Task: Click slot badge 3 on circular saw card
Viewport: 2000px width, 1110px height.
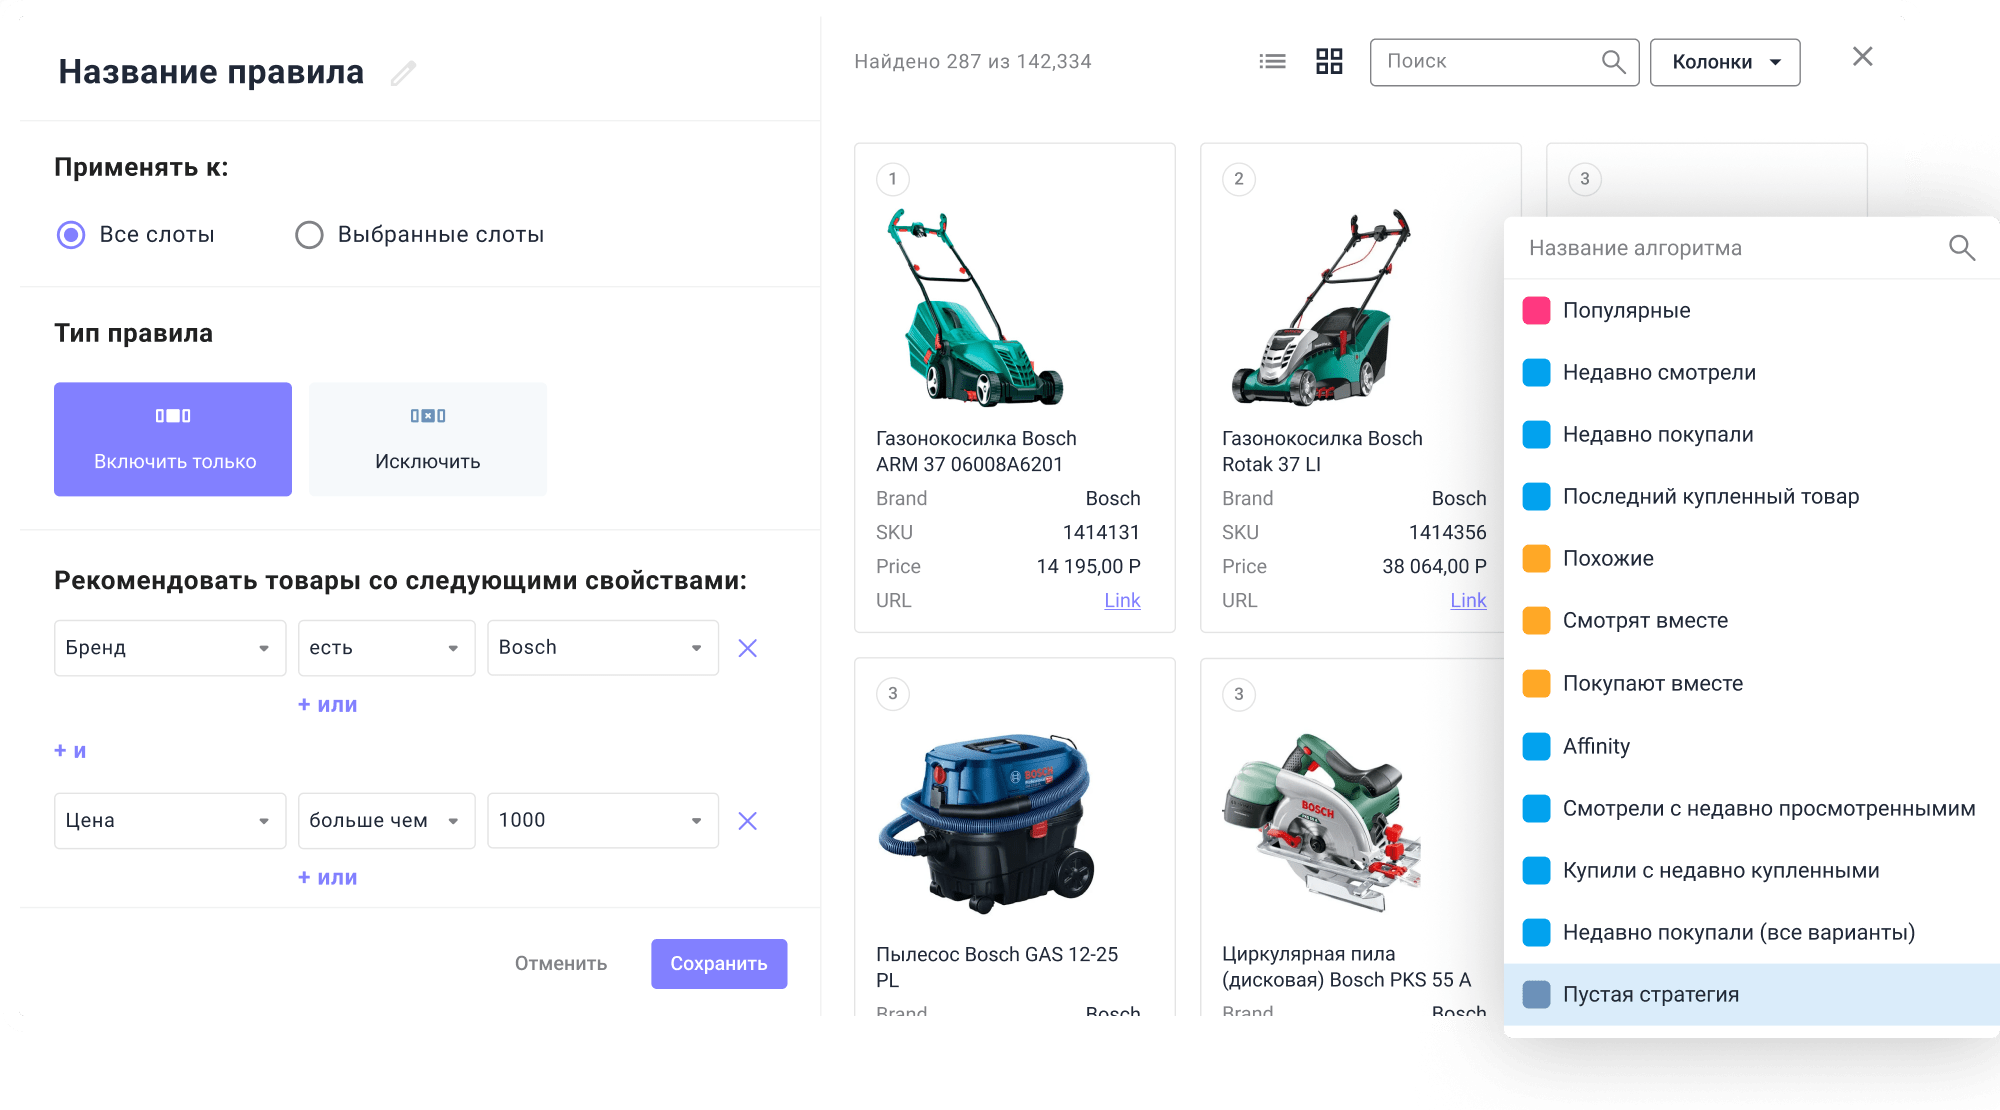Action: pyautogui.click(x=1239, y=694)
